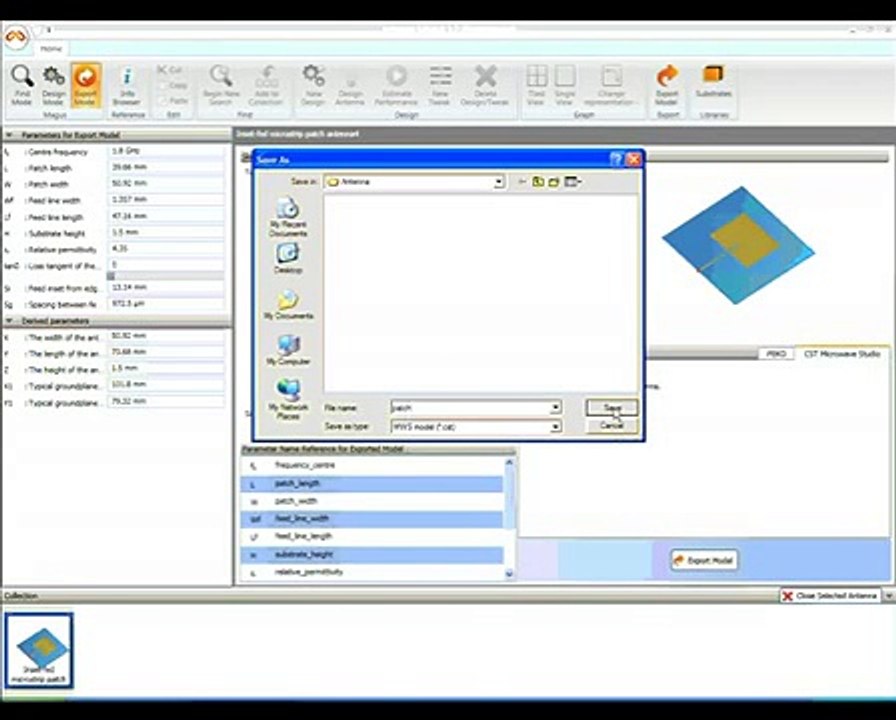Go to My Documents in Save As dialog
The image size is (896, 720).
click(288, 305)
